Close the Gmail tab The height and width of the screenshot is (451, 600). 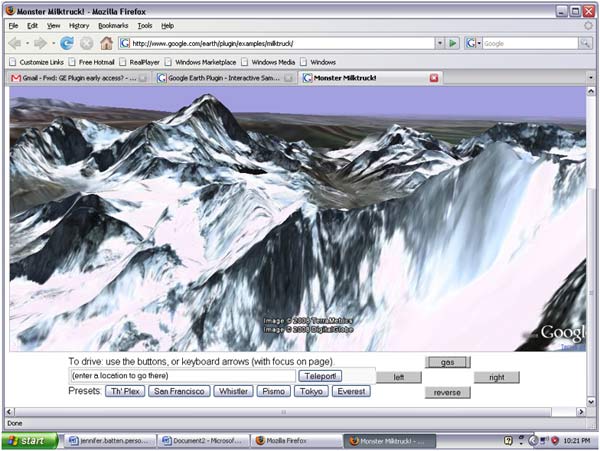(143, 78)
